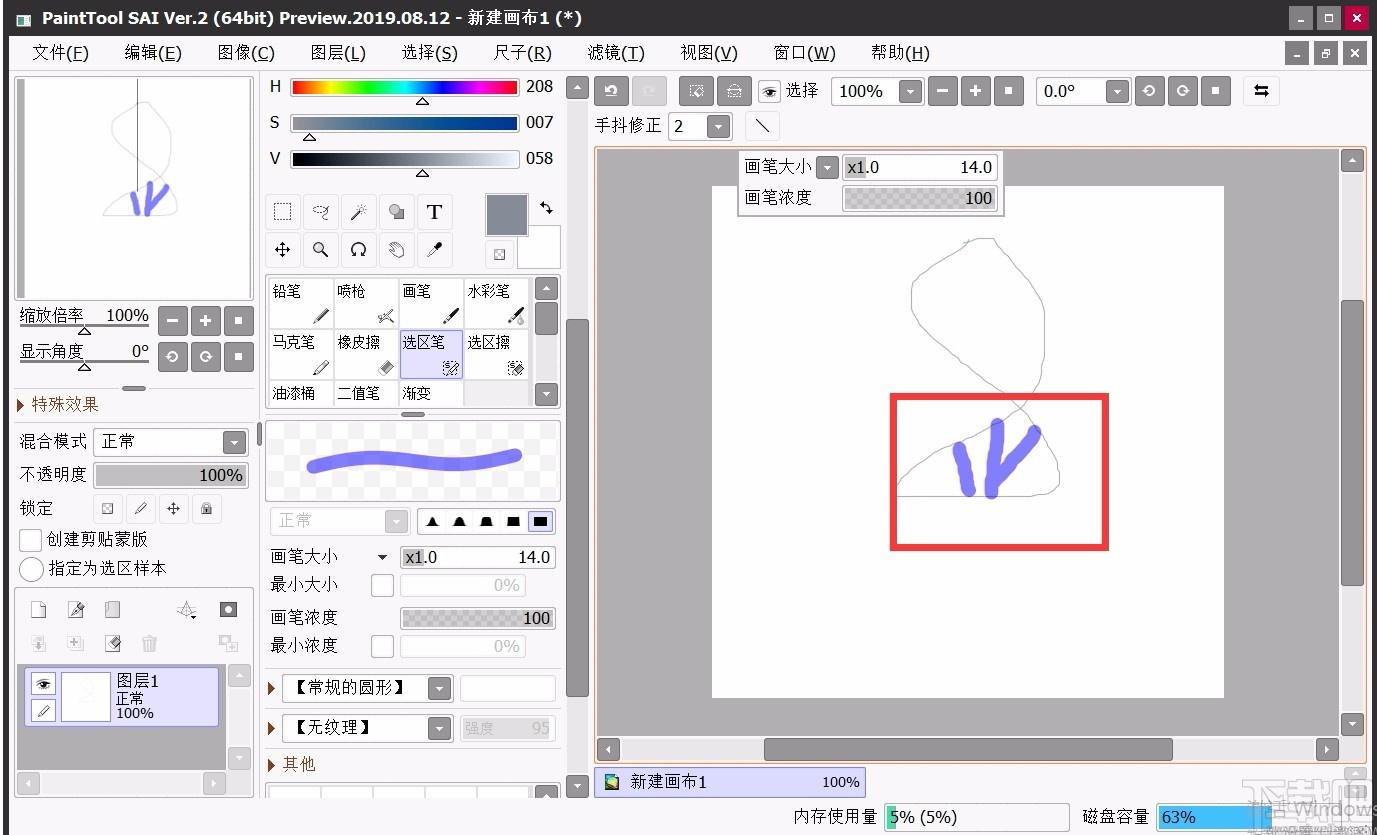Screen dimensions: 1377x835
Task: Select the shape tool icon
Action: pyautogui.click(x=397, y=212)
